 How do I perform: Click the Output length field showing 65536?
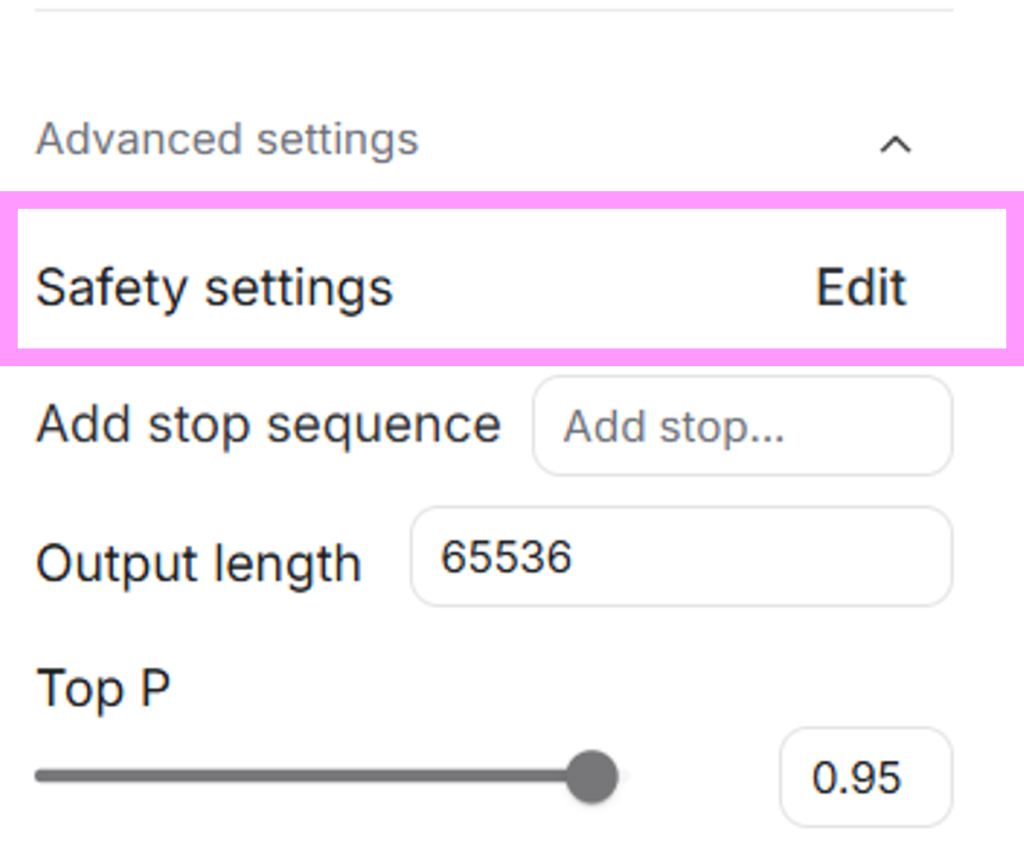click(680, 556)
